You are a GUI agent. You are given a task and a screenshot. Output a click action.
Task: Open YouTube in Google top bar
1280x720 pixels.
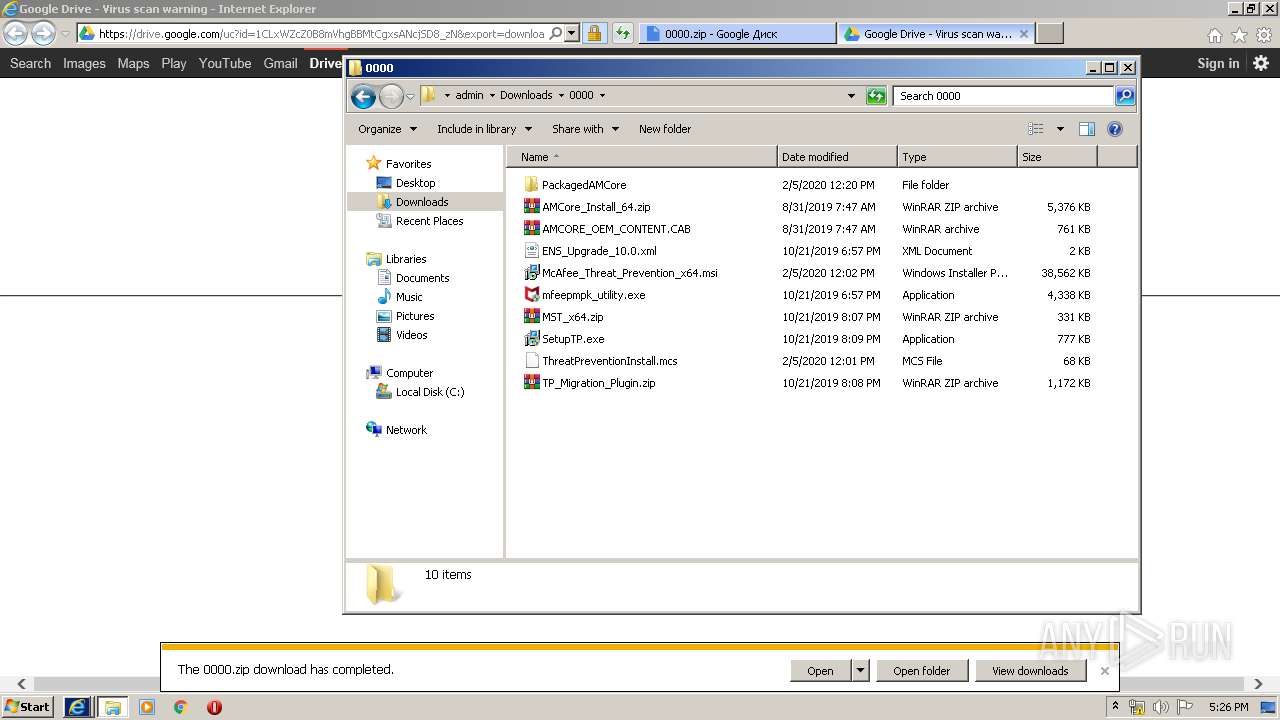(x=225, y=63)
